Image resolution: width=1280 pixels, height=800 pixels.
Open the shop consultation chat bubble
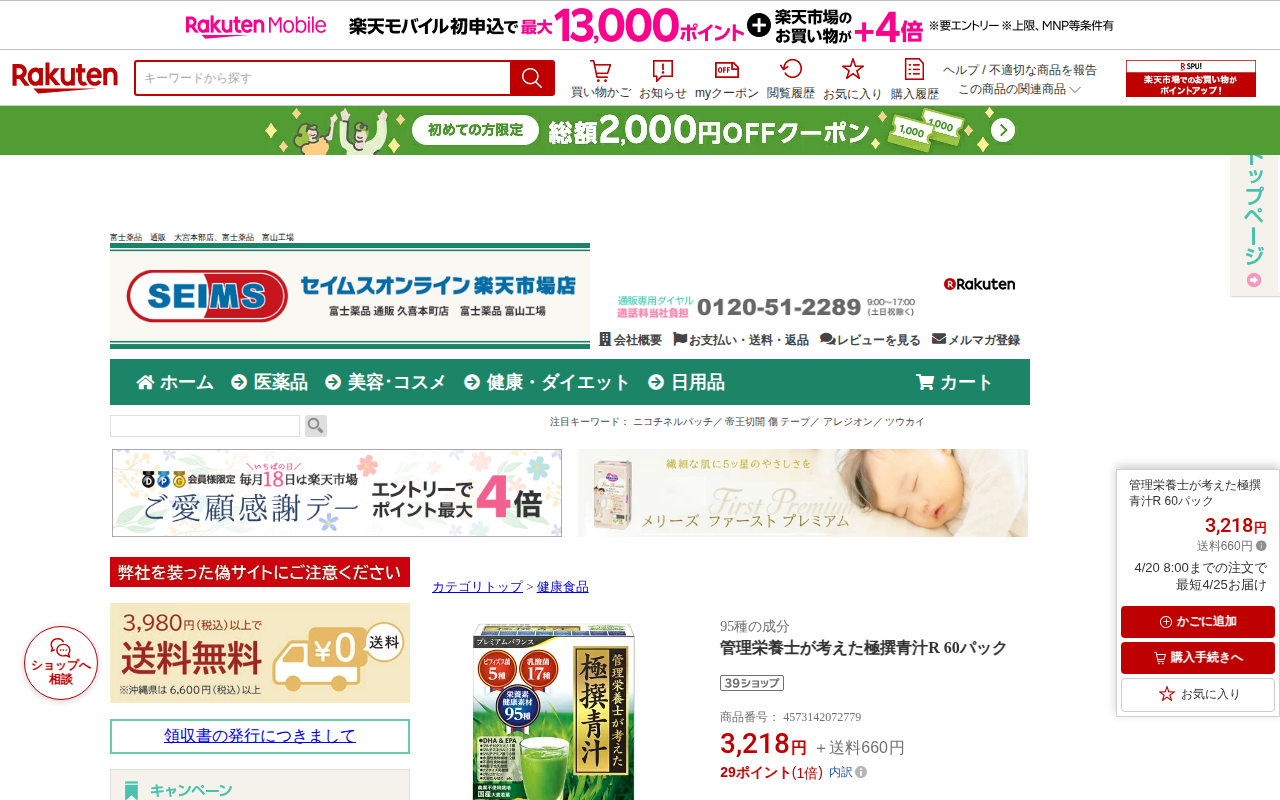pos(61,663)
